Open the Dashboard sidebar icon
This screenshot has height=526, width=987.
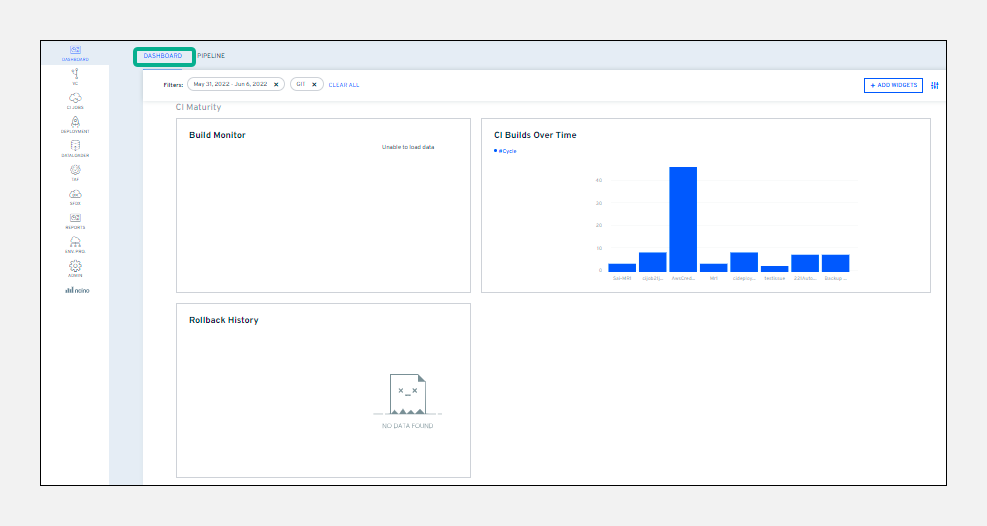[x=75, y=50]
